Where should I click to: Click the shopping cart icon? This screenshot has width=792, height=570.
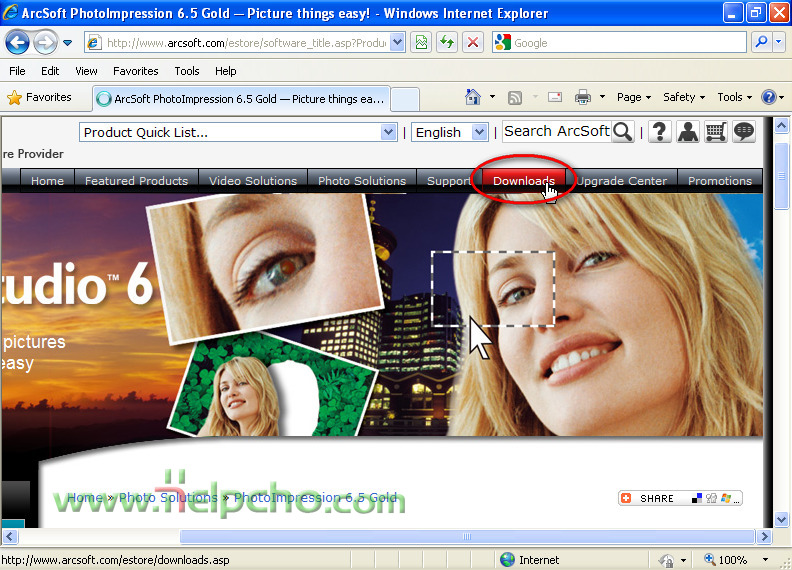716,131
